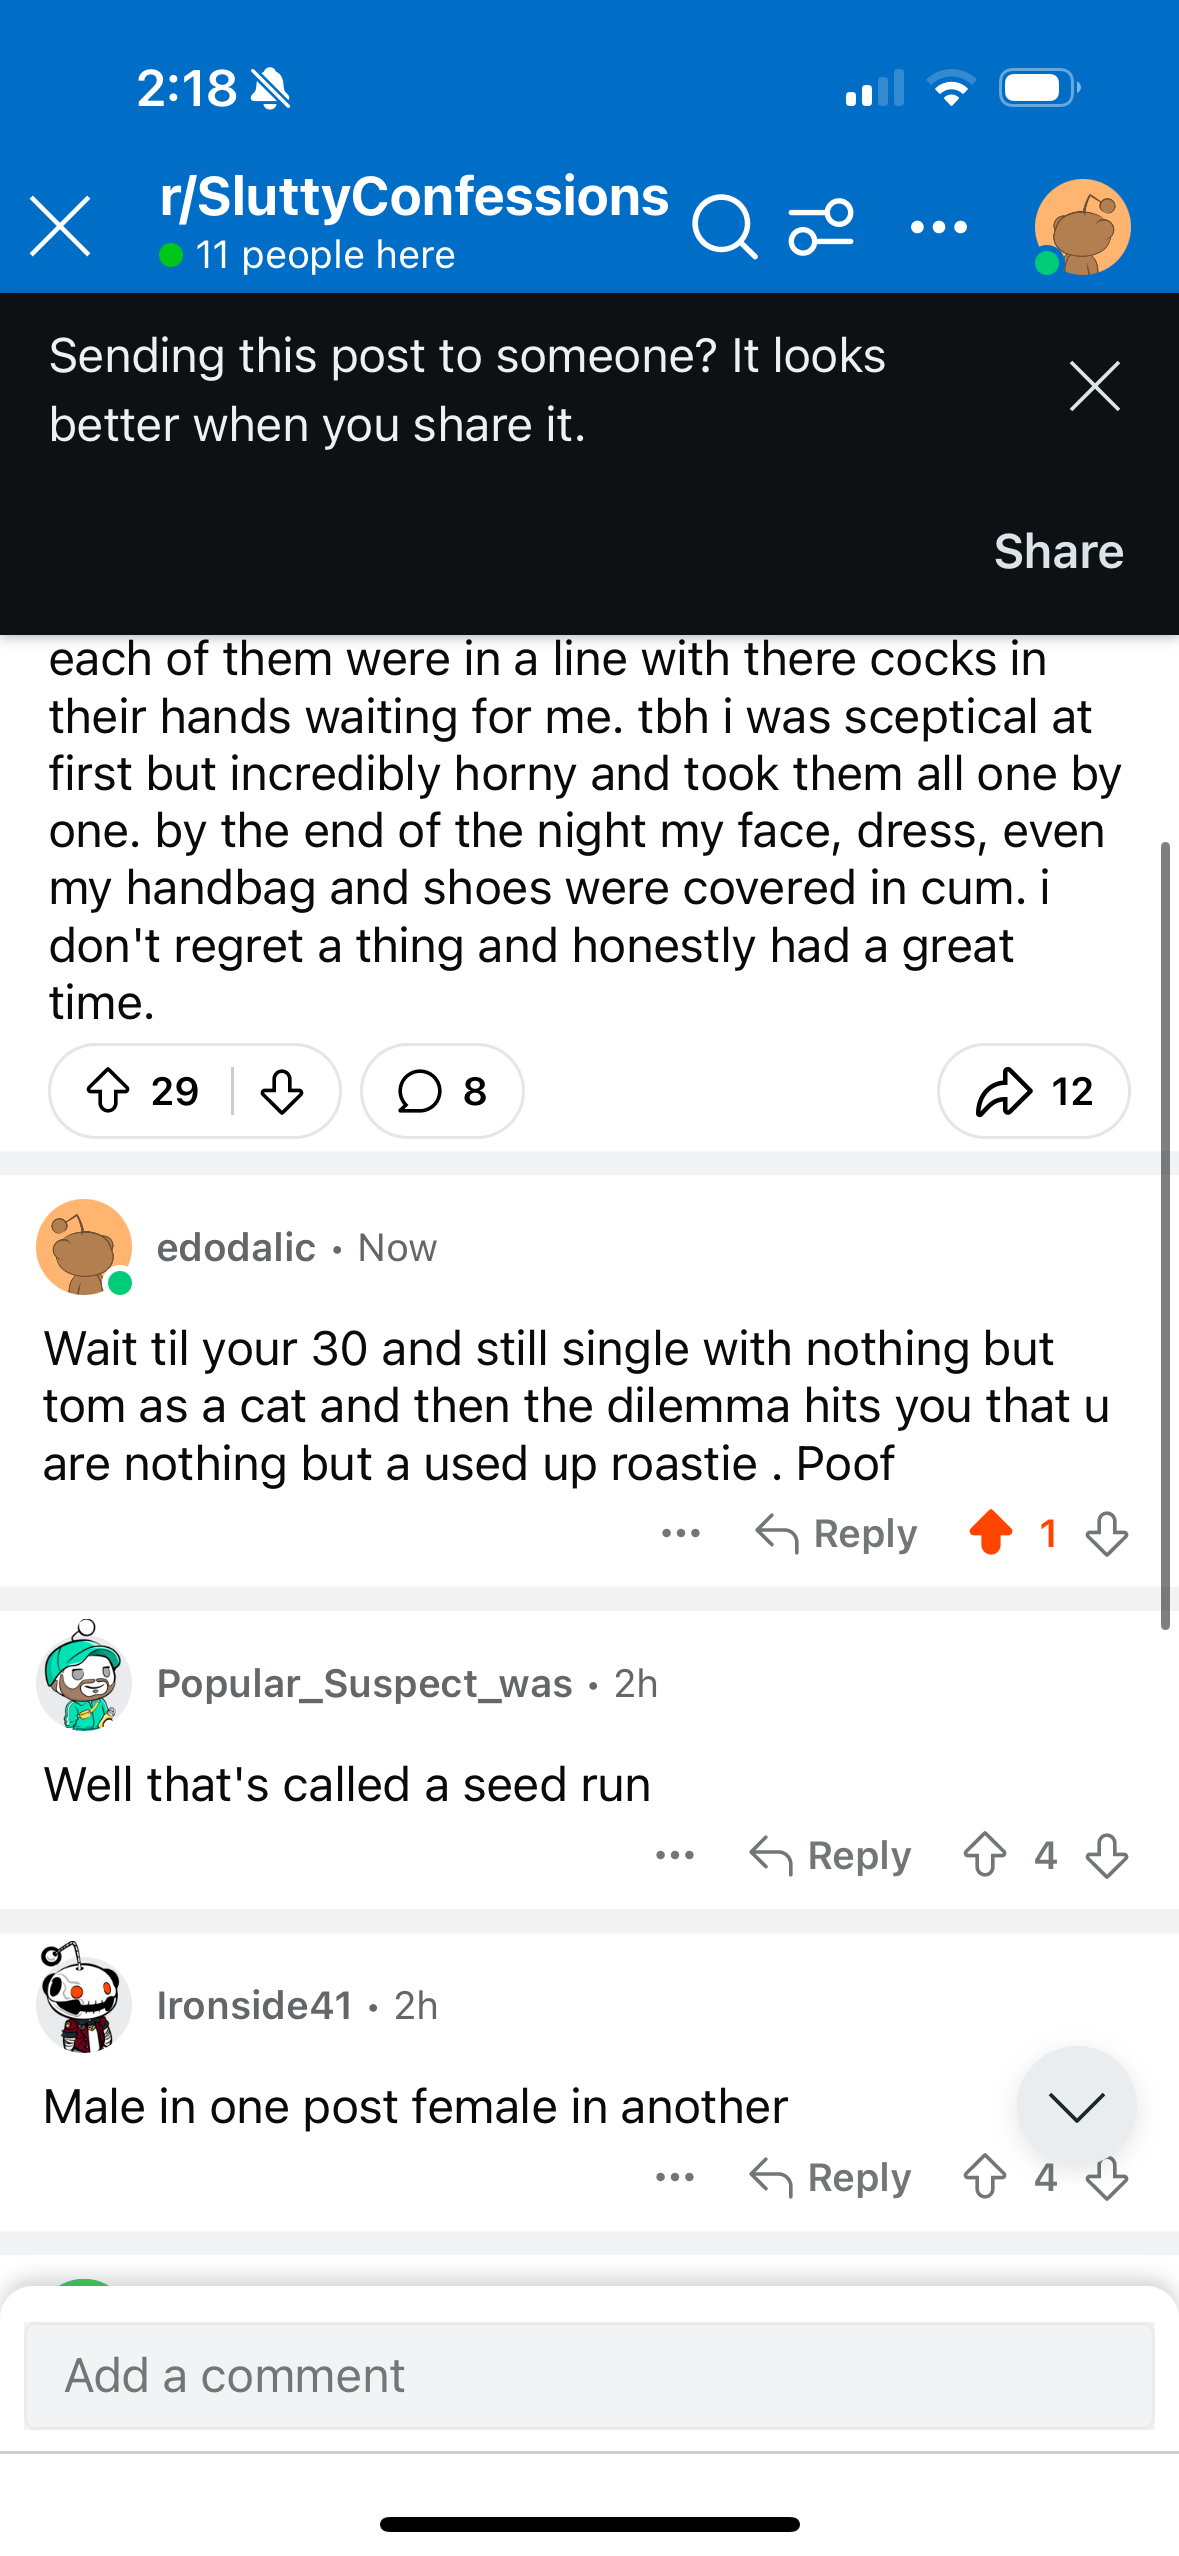Open more options on edodalic's comment
Image resolution: width=1179 pixels, height=2556 pixels.
point(681,1533)
